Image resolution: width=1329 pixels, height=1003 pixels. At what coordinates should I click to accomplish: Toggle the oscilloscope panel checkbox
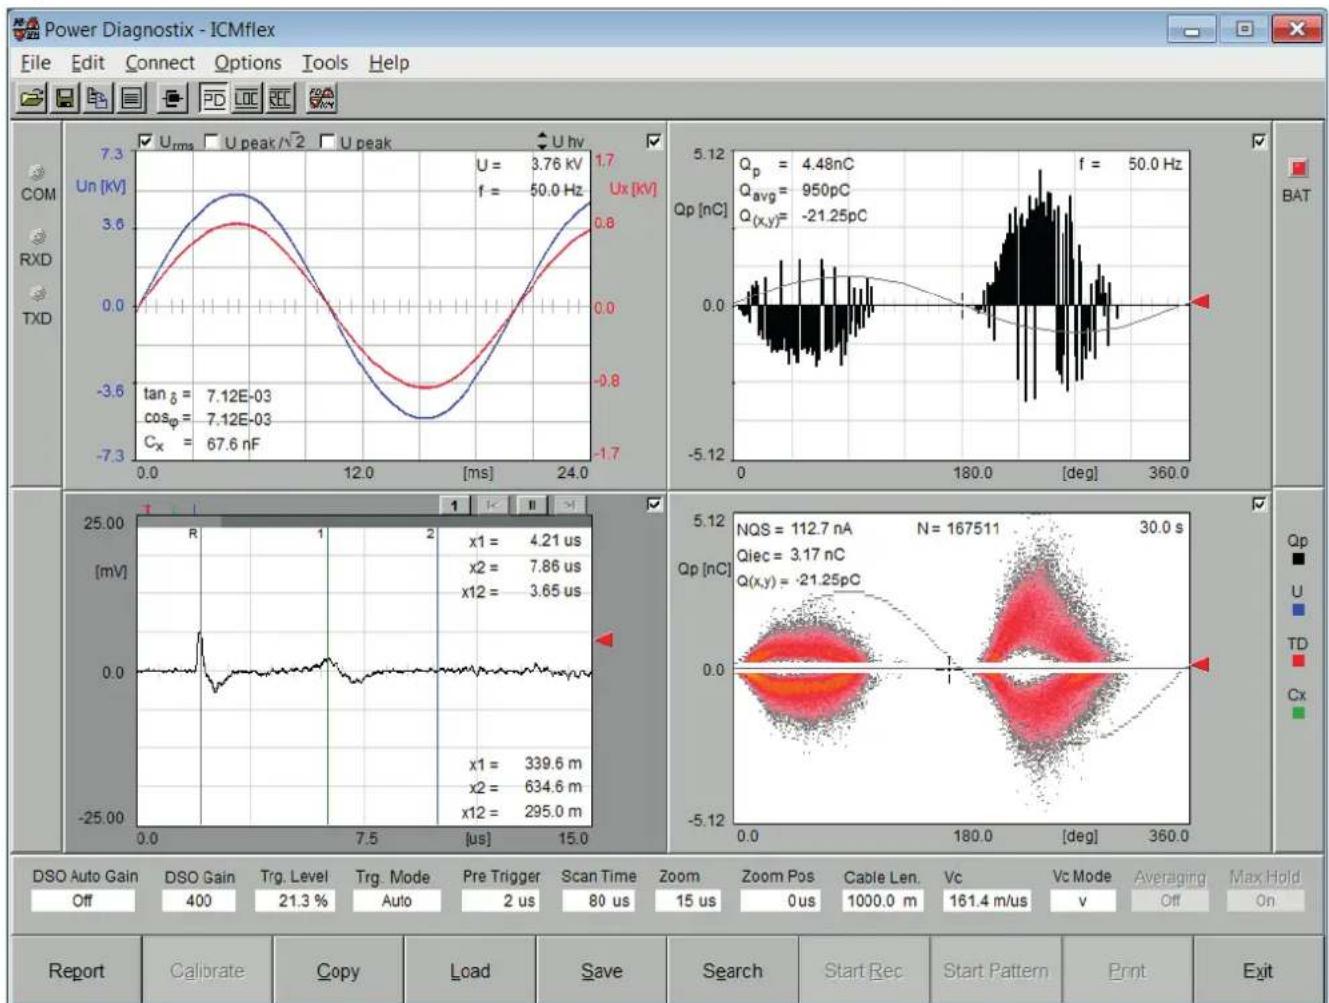pyautogui.click(x=654, y=505)
